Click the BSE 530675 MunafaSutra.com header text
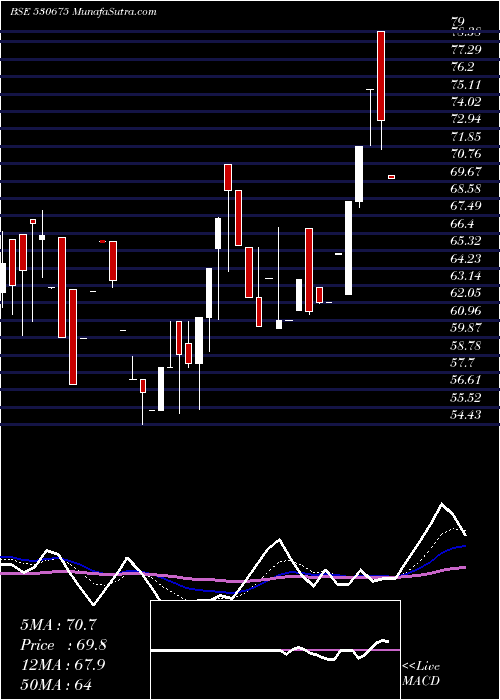 tap(83, 12)
